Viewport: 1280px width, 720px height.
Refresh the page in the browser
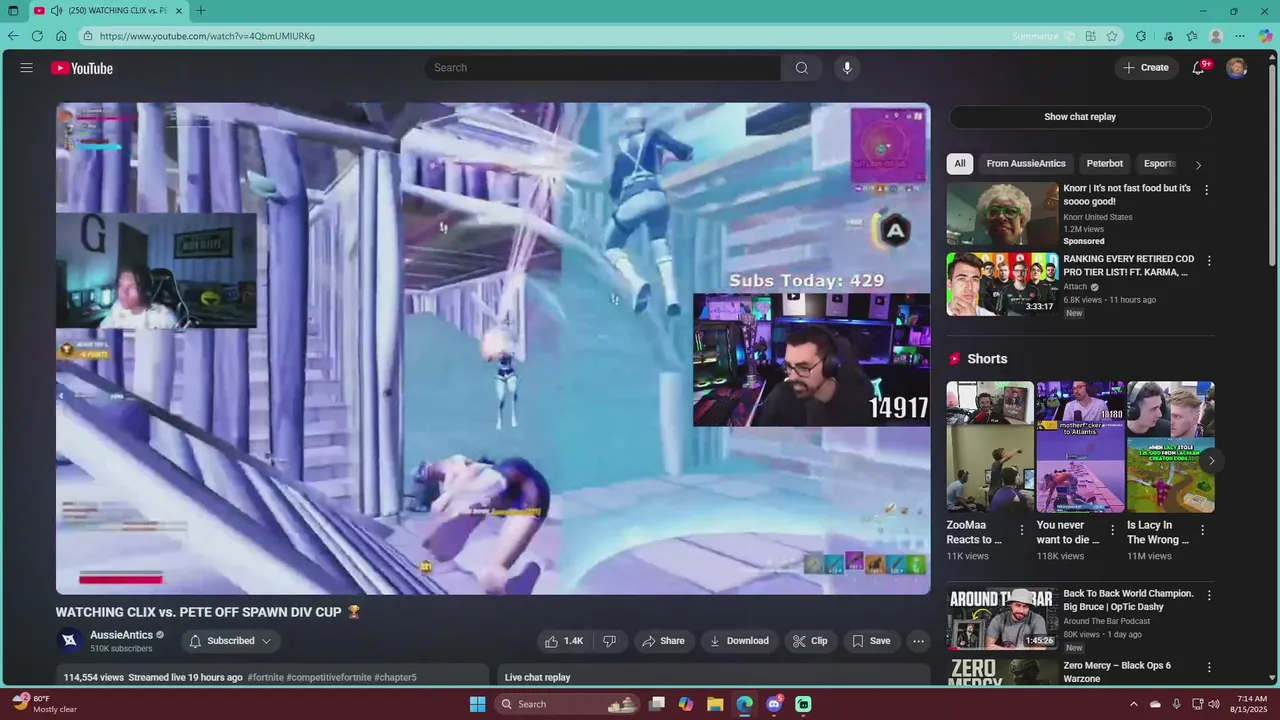pyautogui.click(x=37, y=36)
